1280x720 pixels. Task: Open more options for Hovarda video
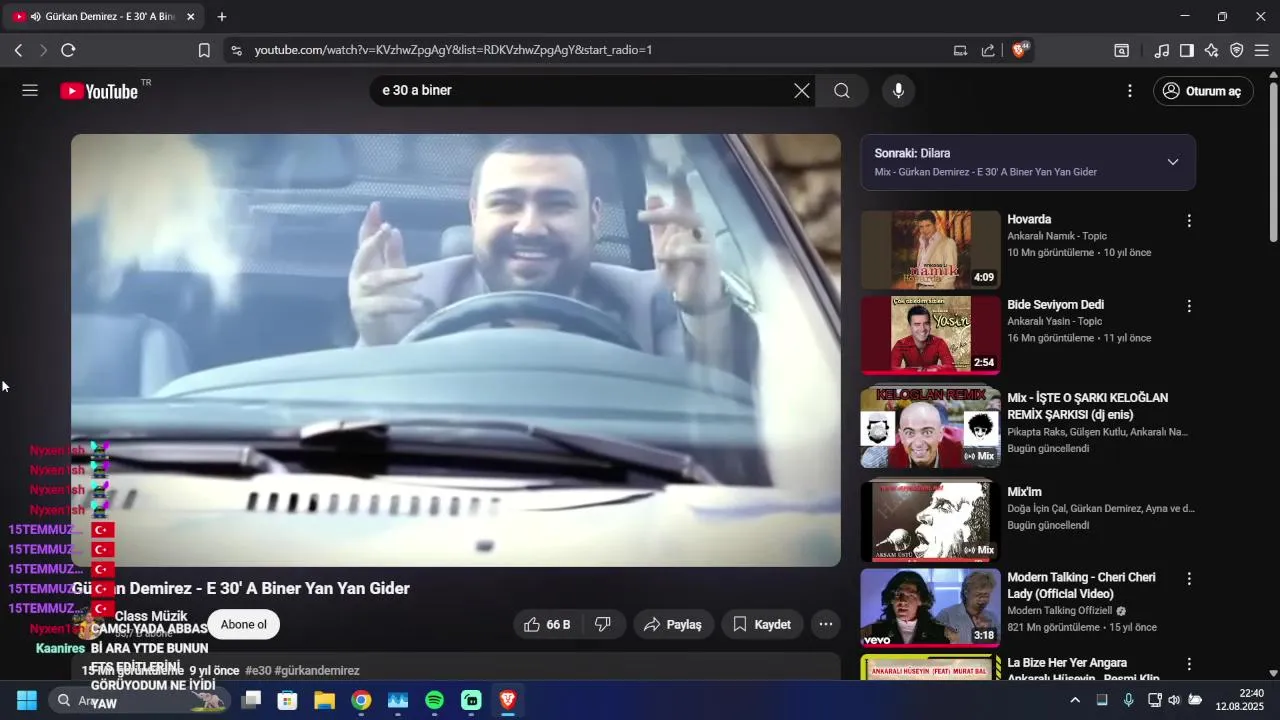1189,221
